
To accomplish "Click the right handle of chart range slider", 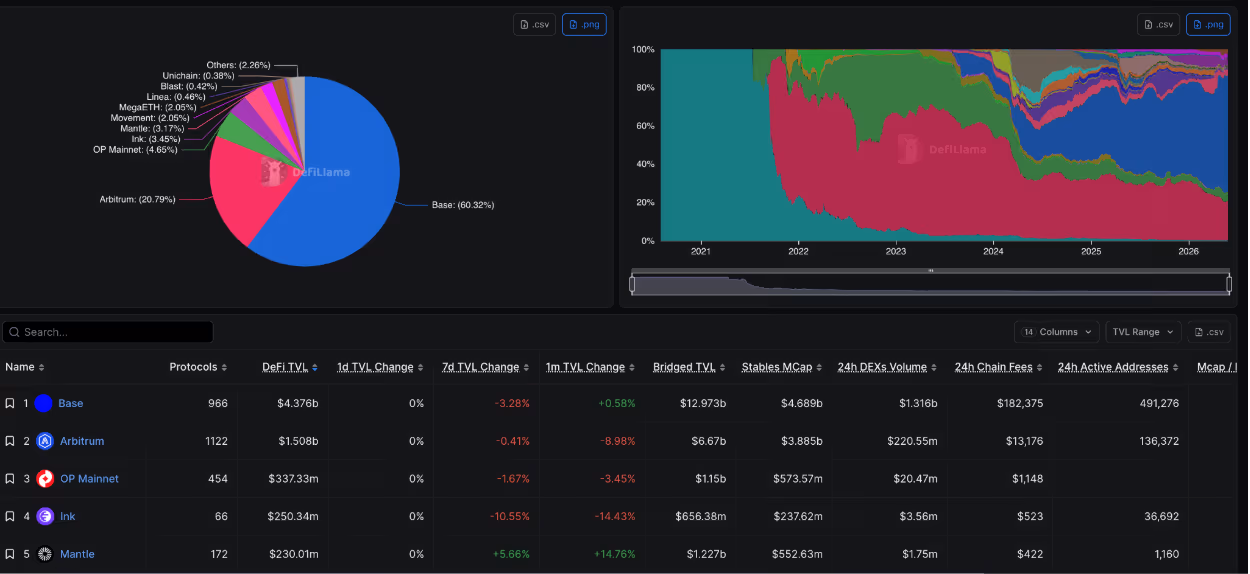I will (1228, 284).
